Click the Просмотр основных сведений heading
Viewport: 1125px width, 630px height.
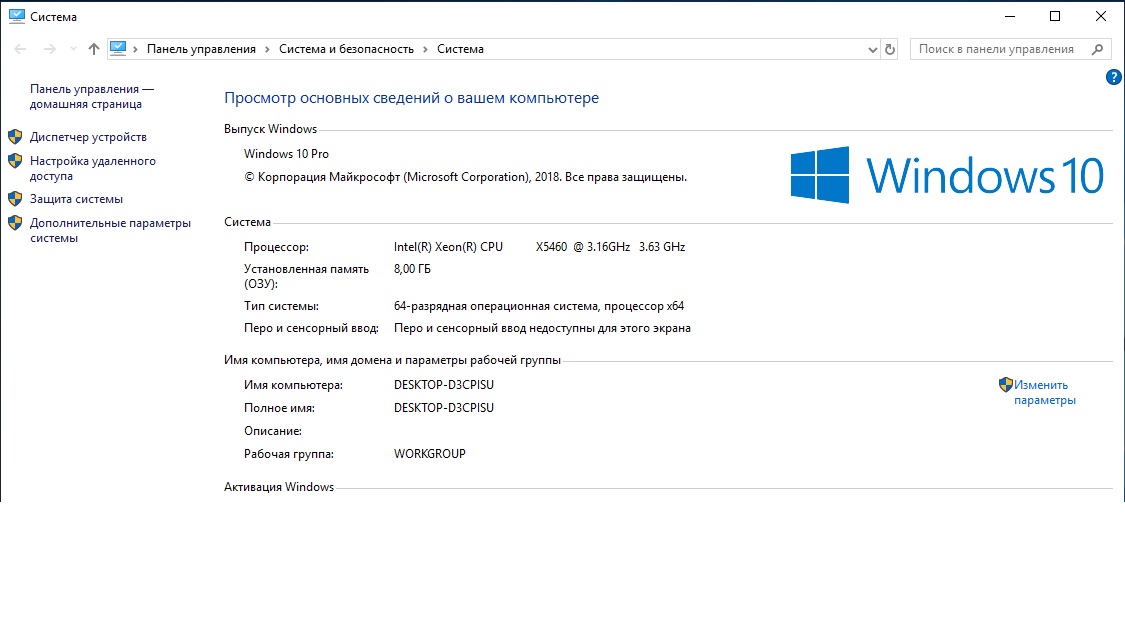411,98
